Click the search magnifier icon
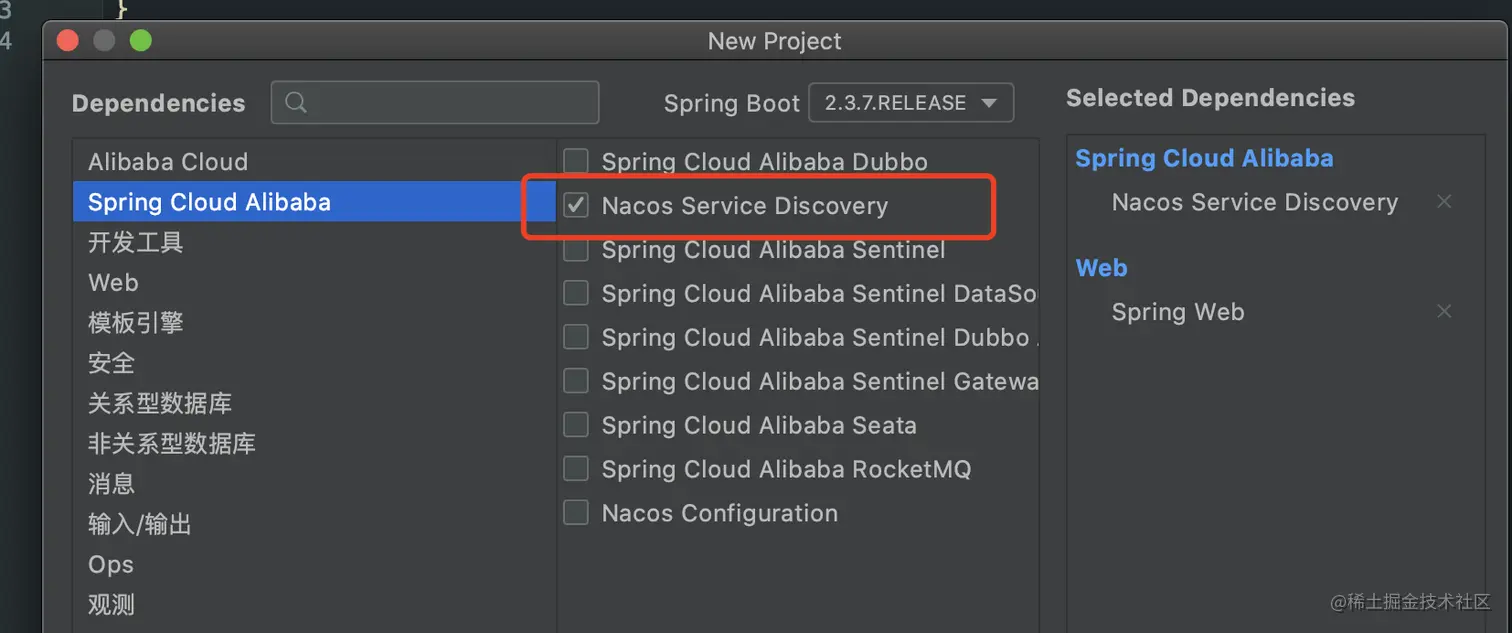The image size is (1512, 633). pyautogui.click(x=295, y=103)
